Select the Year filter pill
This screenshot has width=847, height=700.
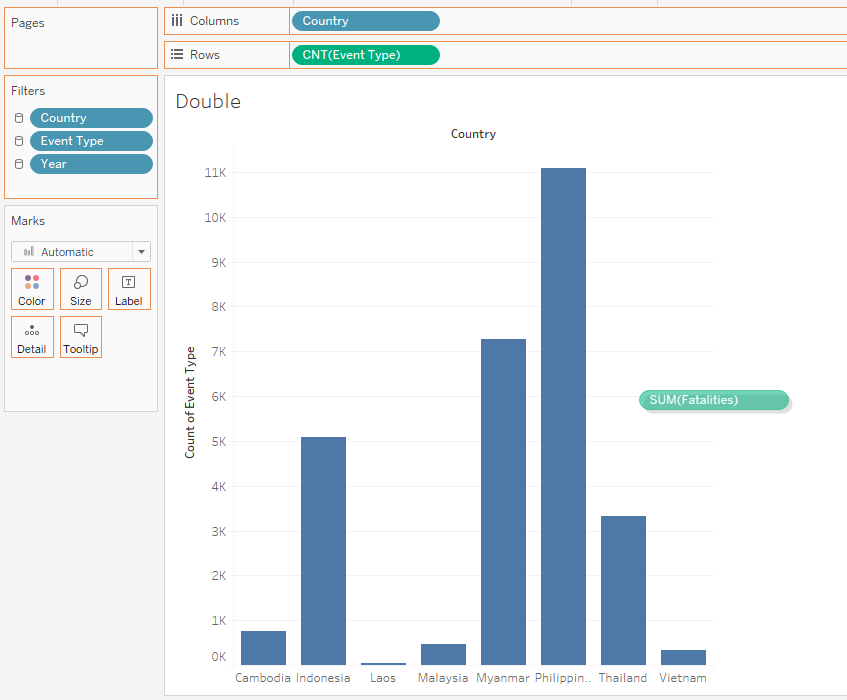pos(91,164)
